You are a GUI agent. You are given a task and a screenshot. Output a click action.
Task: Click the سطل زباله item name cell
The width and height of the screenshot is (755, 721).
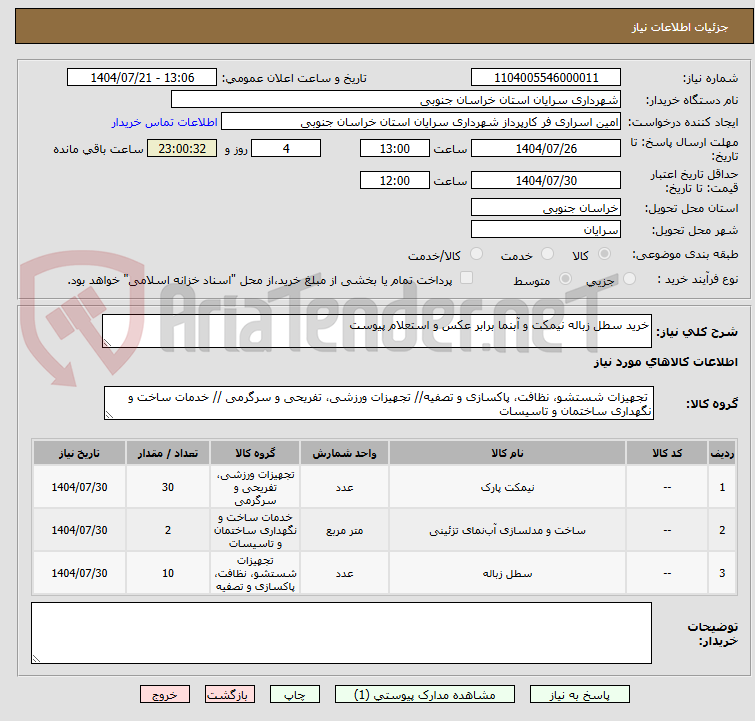click(x=507, y=573)
